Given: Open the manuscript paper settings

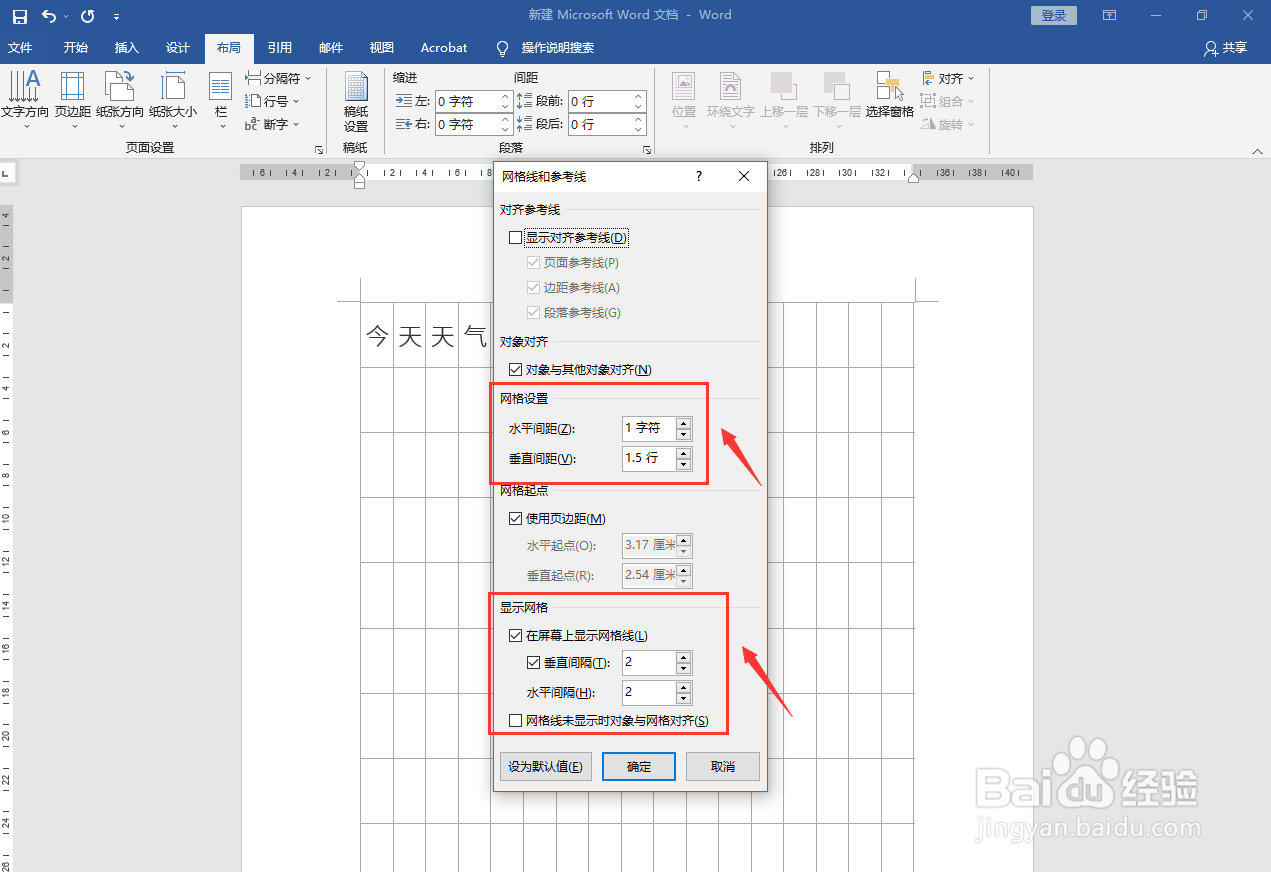Looking at the screenshot, I should point(356,102).
